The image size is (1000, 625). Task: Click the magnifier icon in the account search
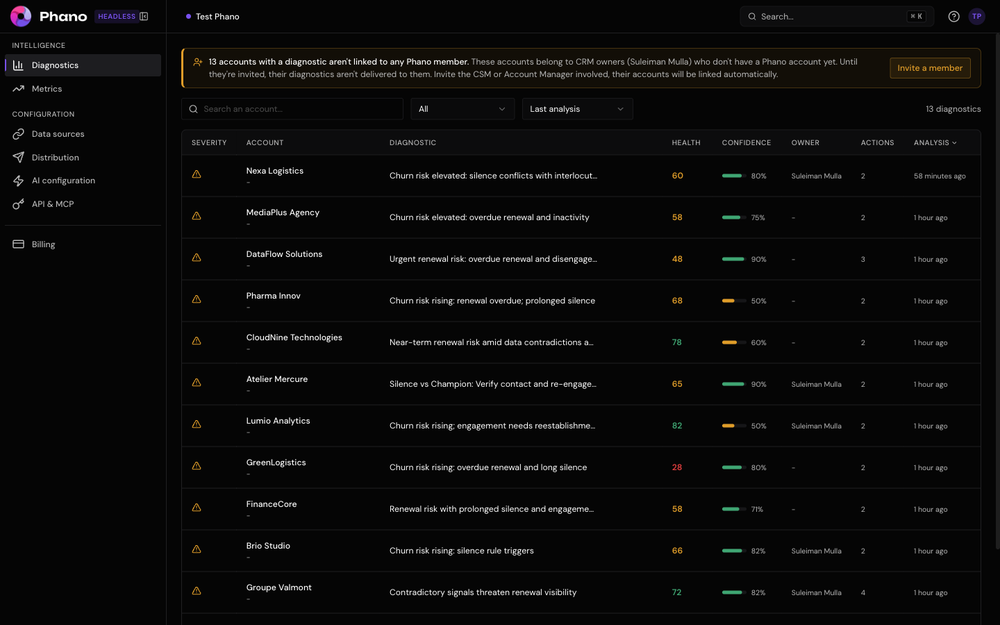(x=193, y=109)
